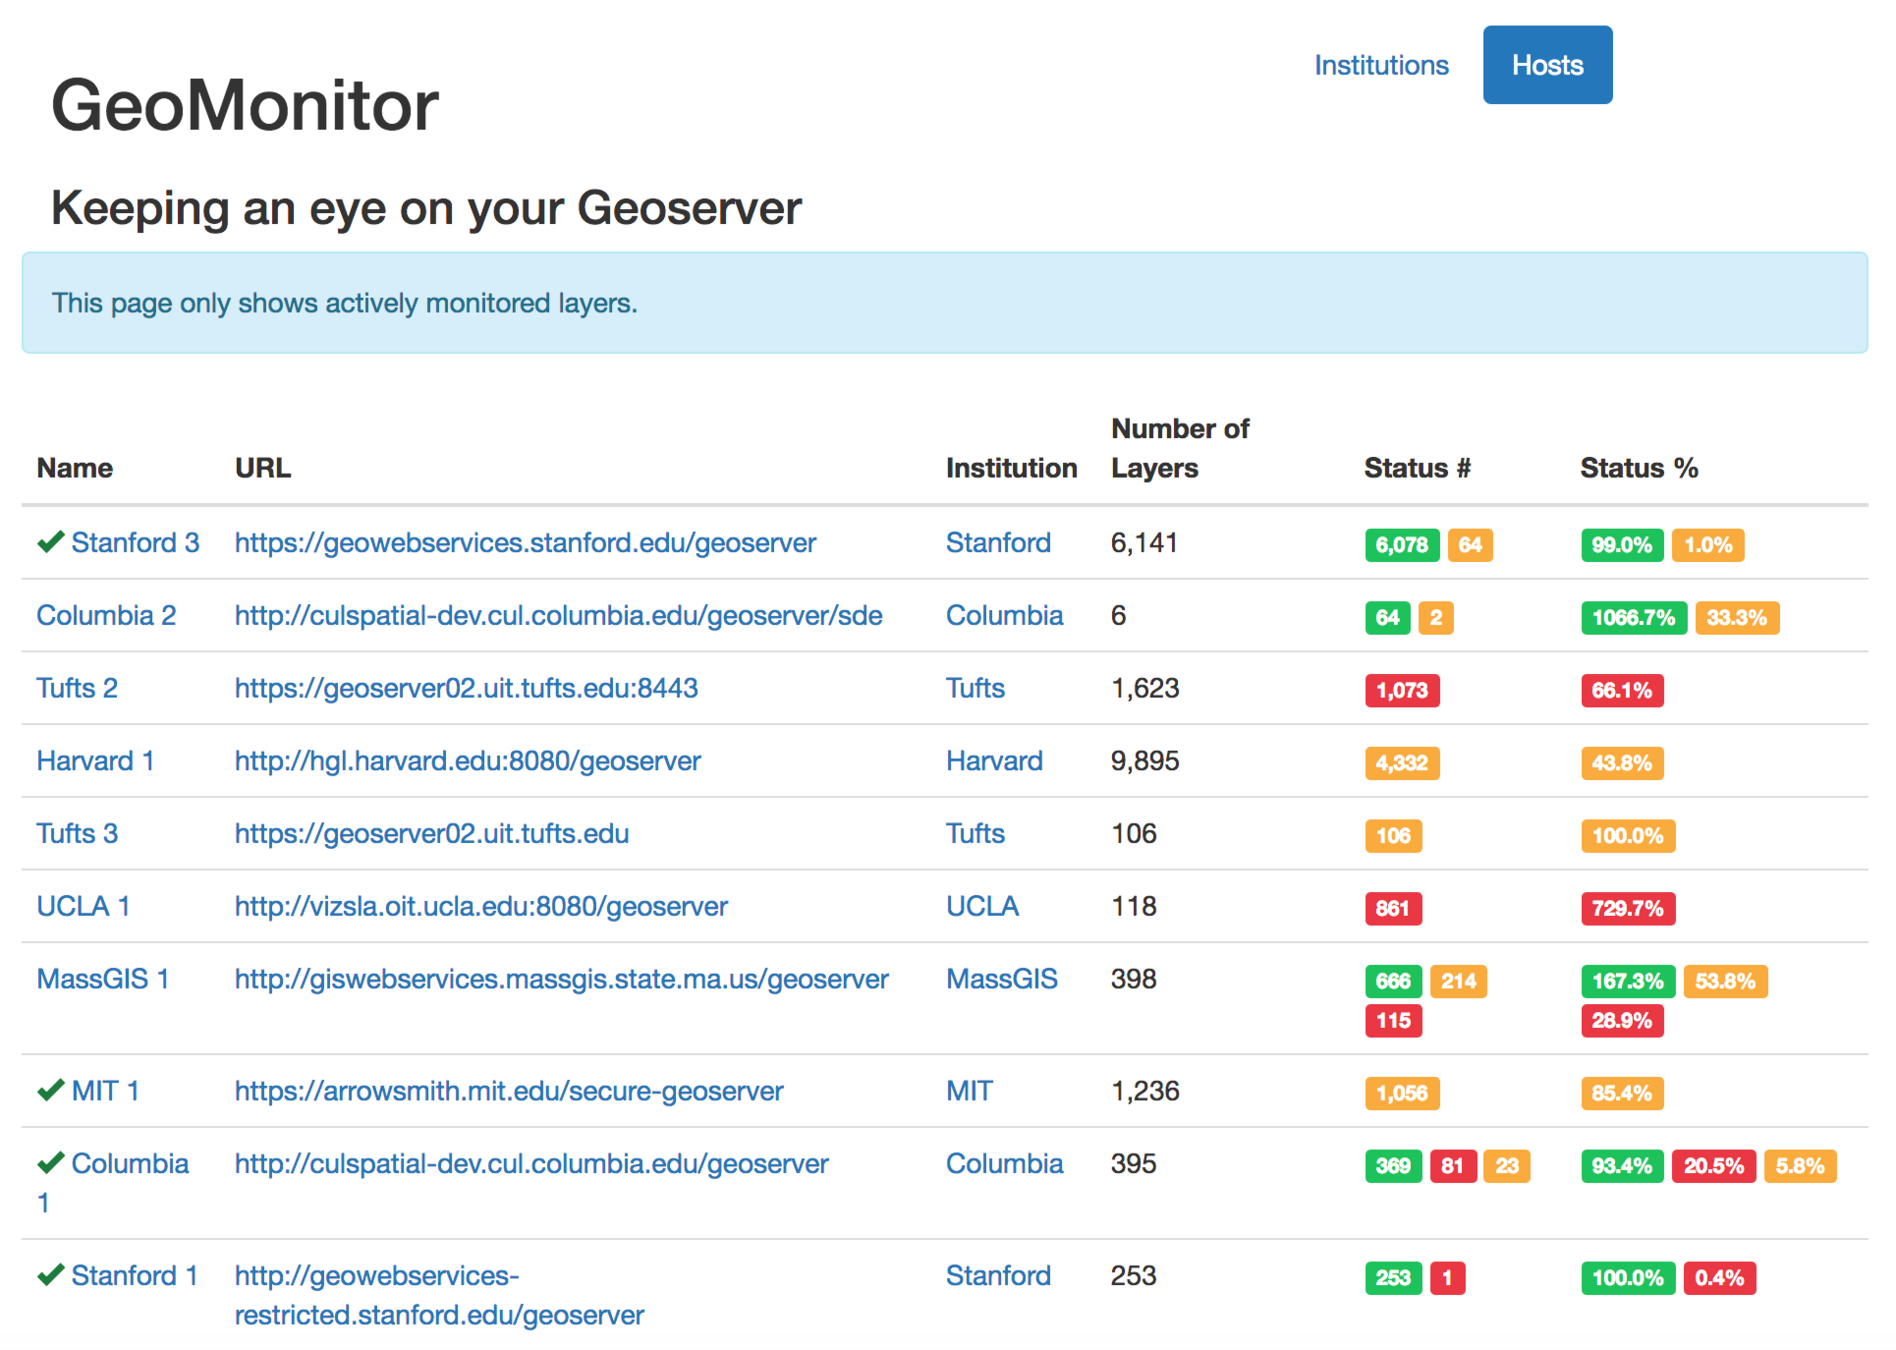This screenshot has width=1896, height=1350.
Task: Visit the http://culspatial-dev.cul.columbia.edu/geoserver URL
Action: [531, 1164]
